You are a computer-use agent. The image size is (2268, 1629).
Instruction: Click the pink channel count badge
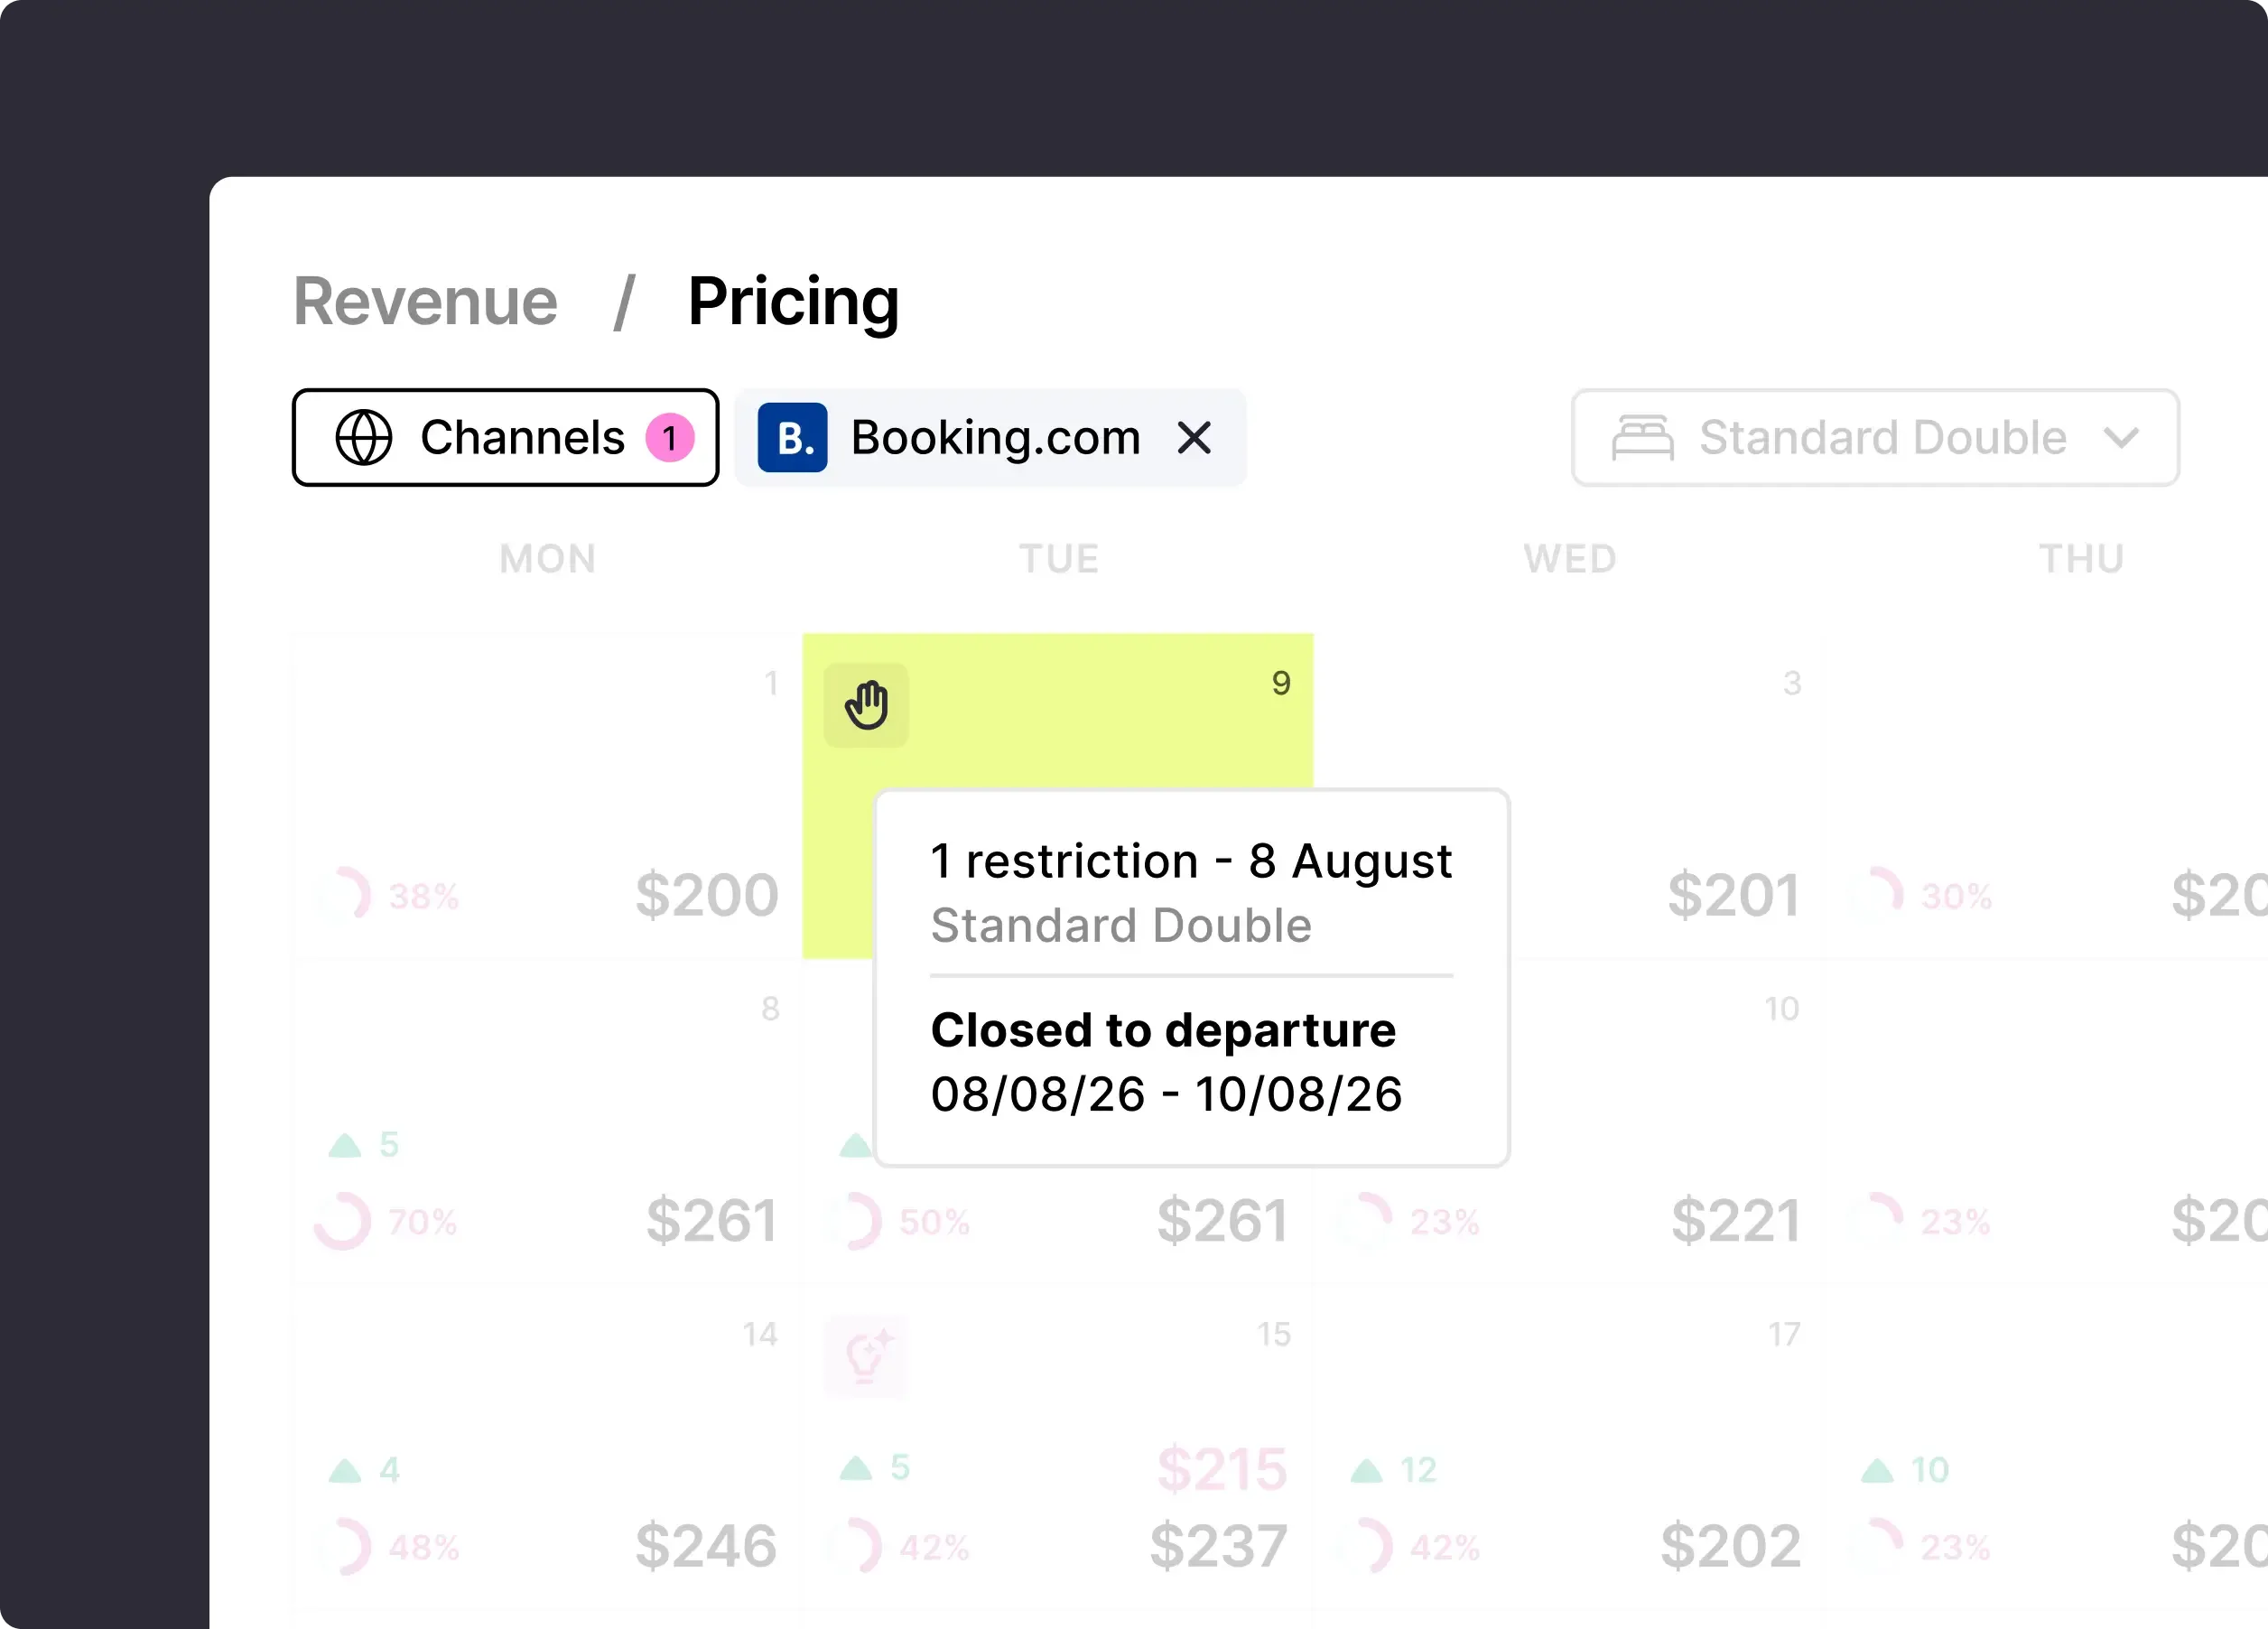coord(669,438)
